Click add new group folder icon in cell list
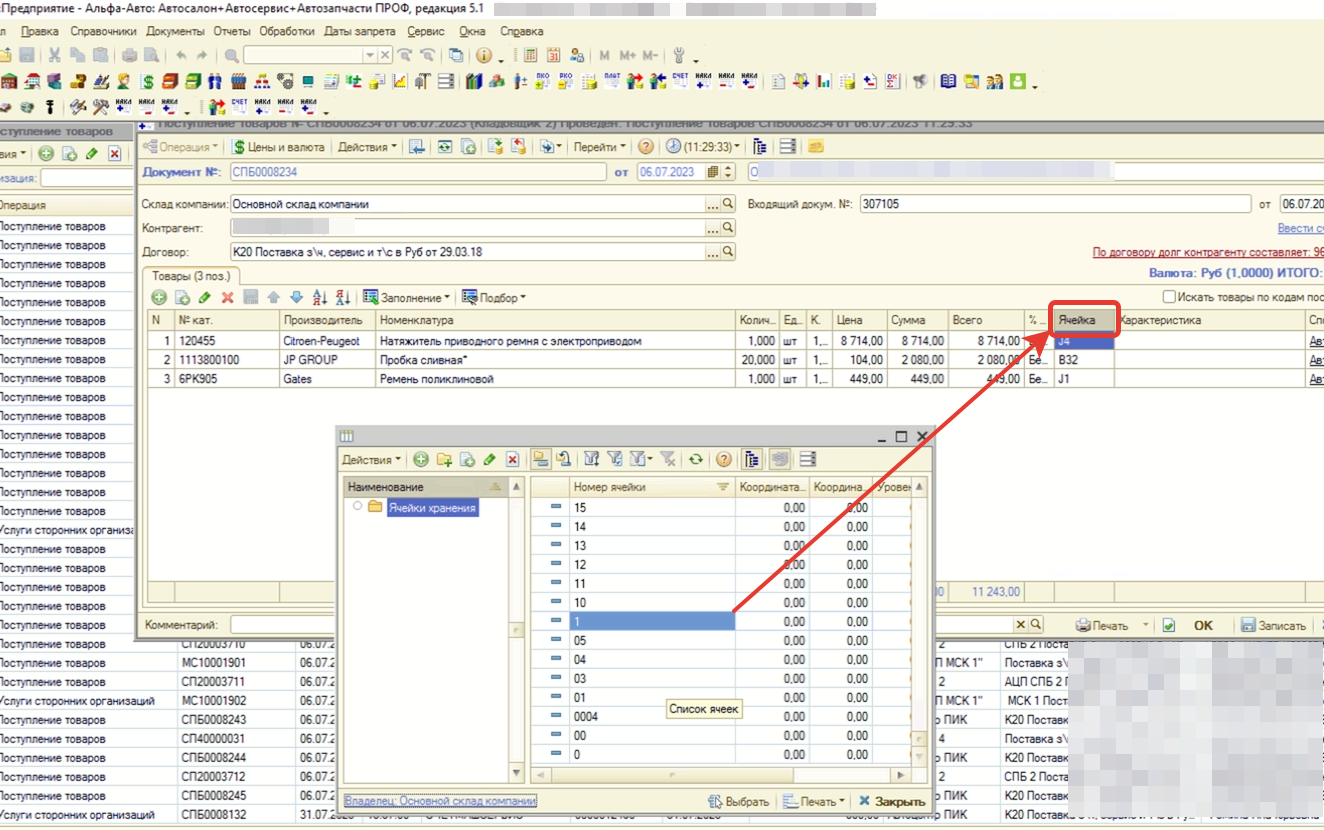Image resolution: width=1324 pixels, height=830 pixels. coord(444,460)
